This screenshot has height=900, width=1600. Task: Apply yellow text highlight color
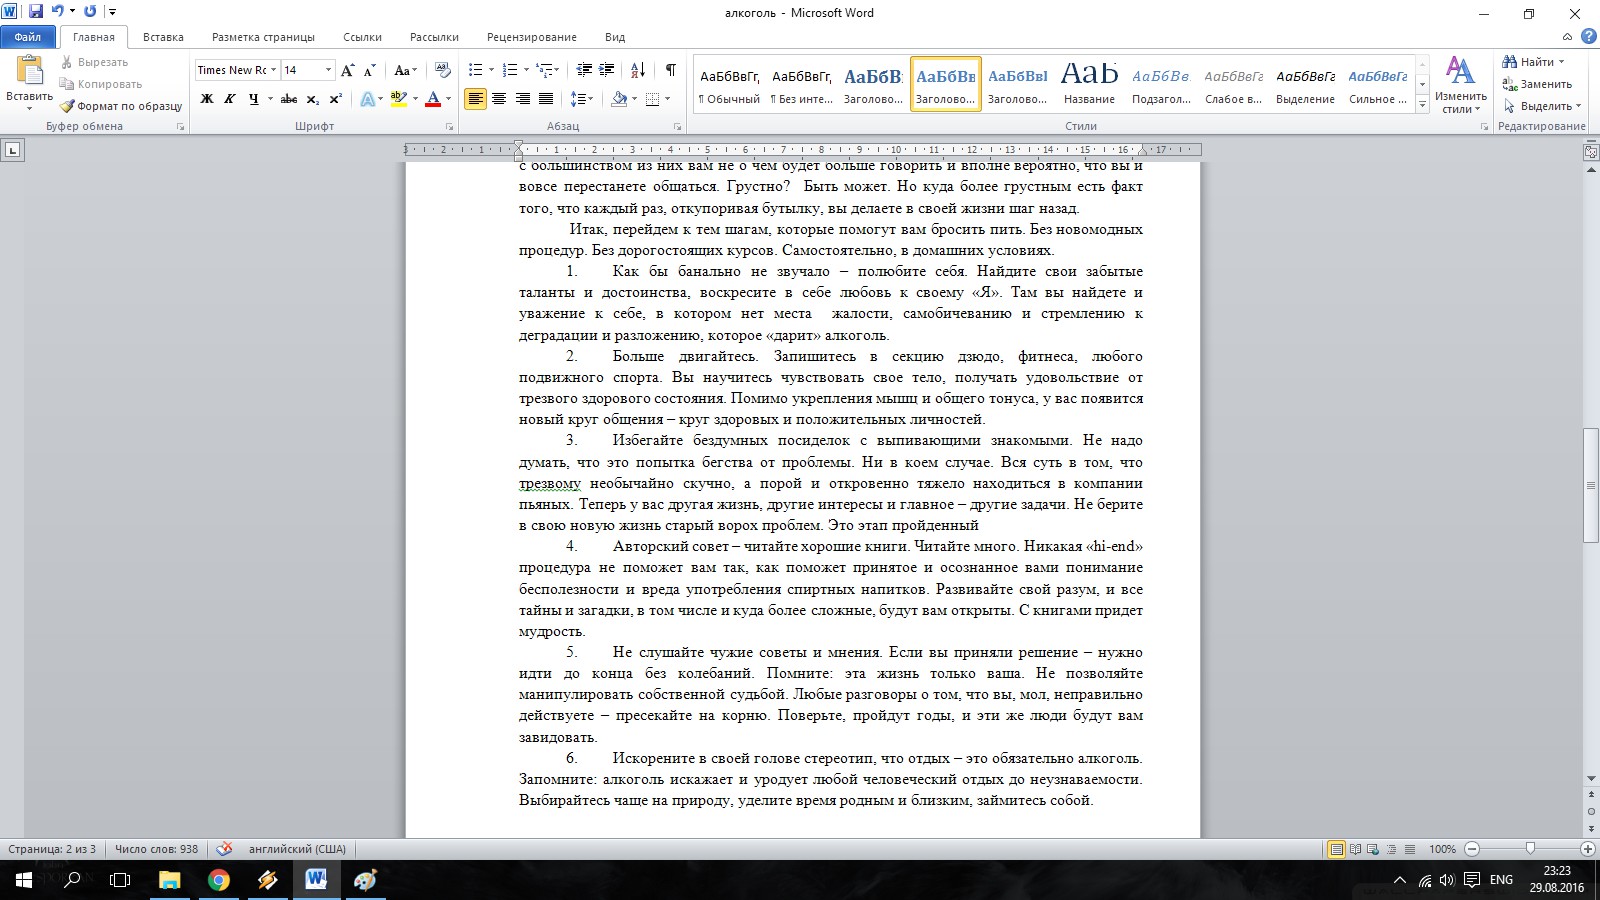pos(399,99)
